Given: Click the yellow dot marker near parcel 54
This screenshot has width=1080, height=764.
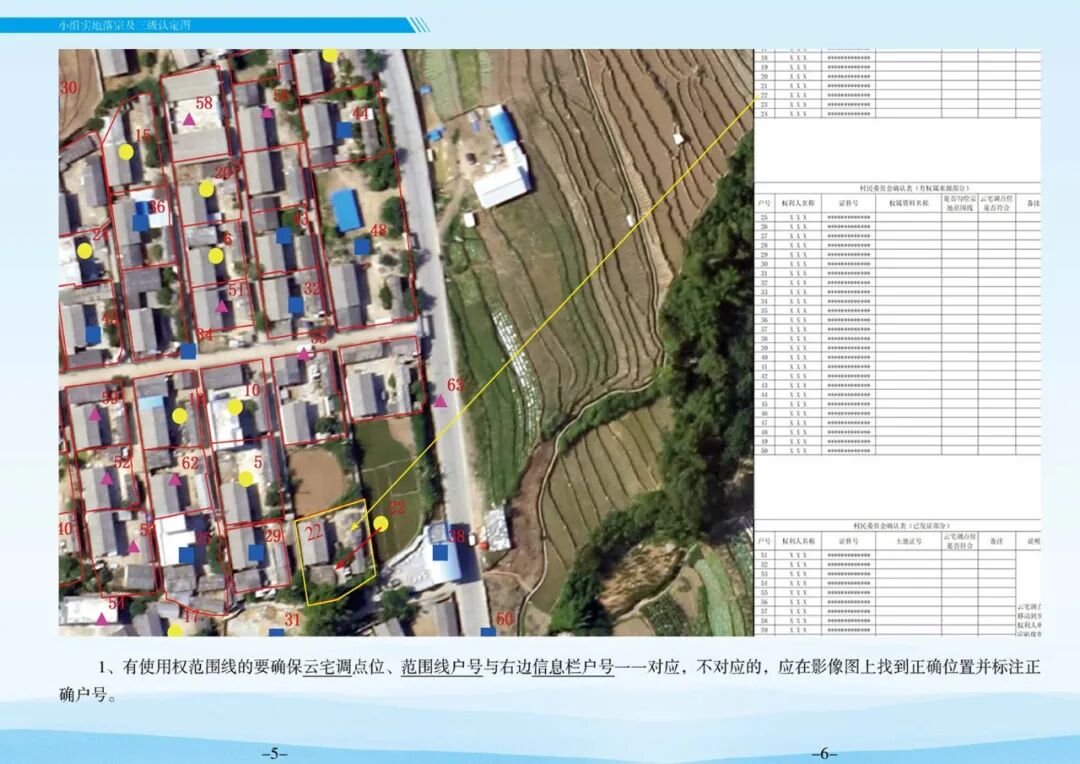Looking at the screenshot, I should click(x=174, y=628).
